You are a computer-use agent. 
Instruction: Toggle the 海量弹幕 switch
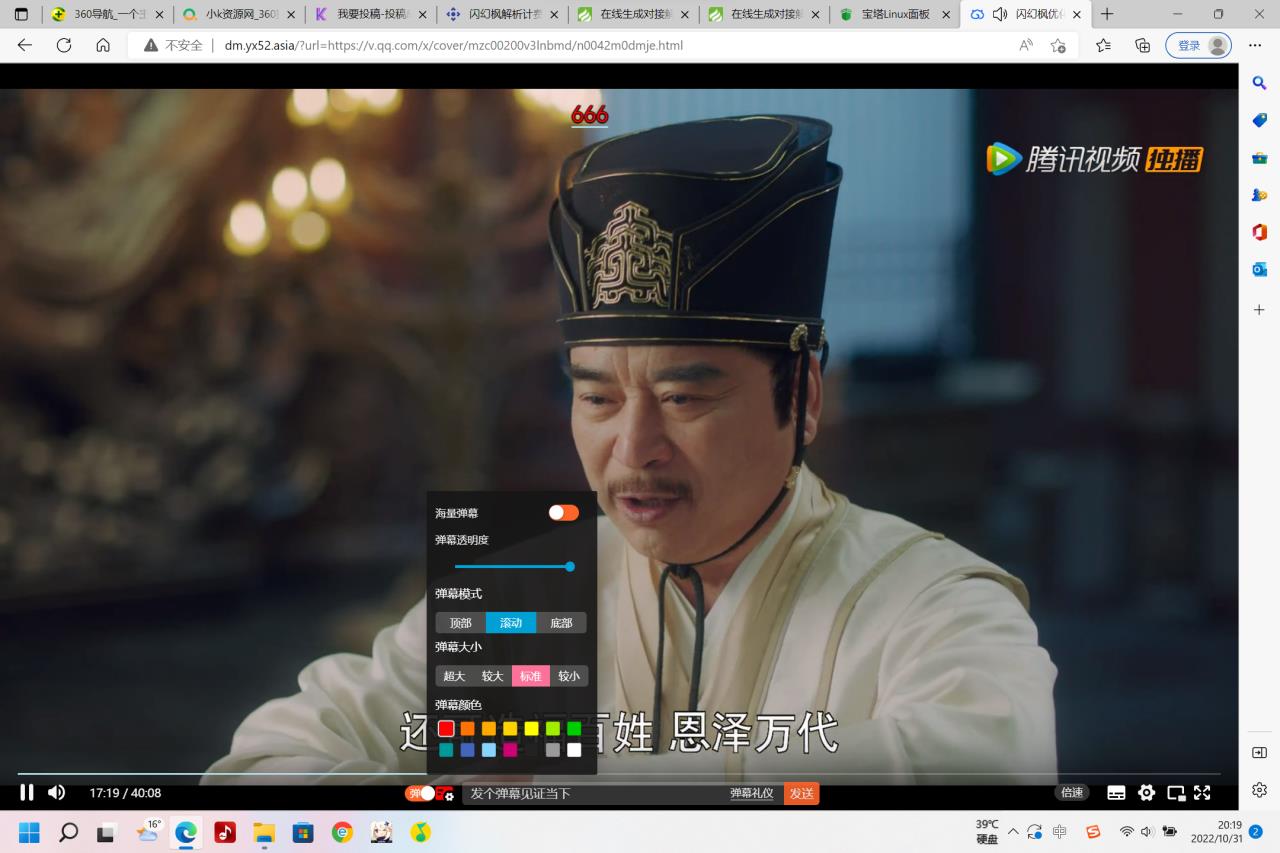point(563,513)
